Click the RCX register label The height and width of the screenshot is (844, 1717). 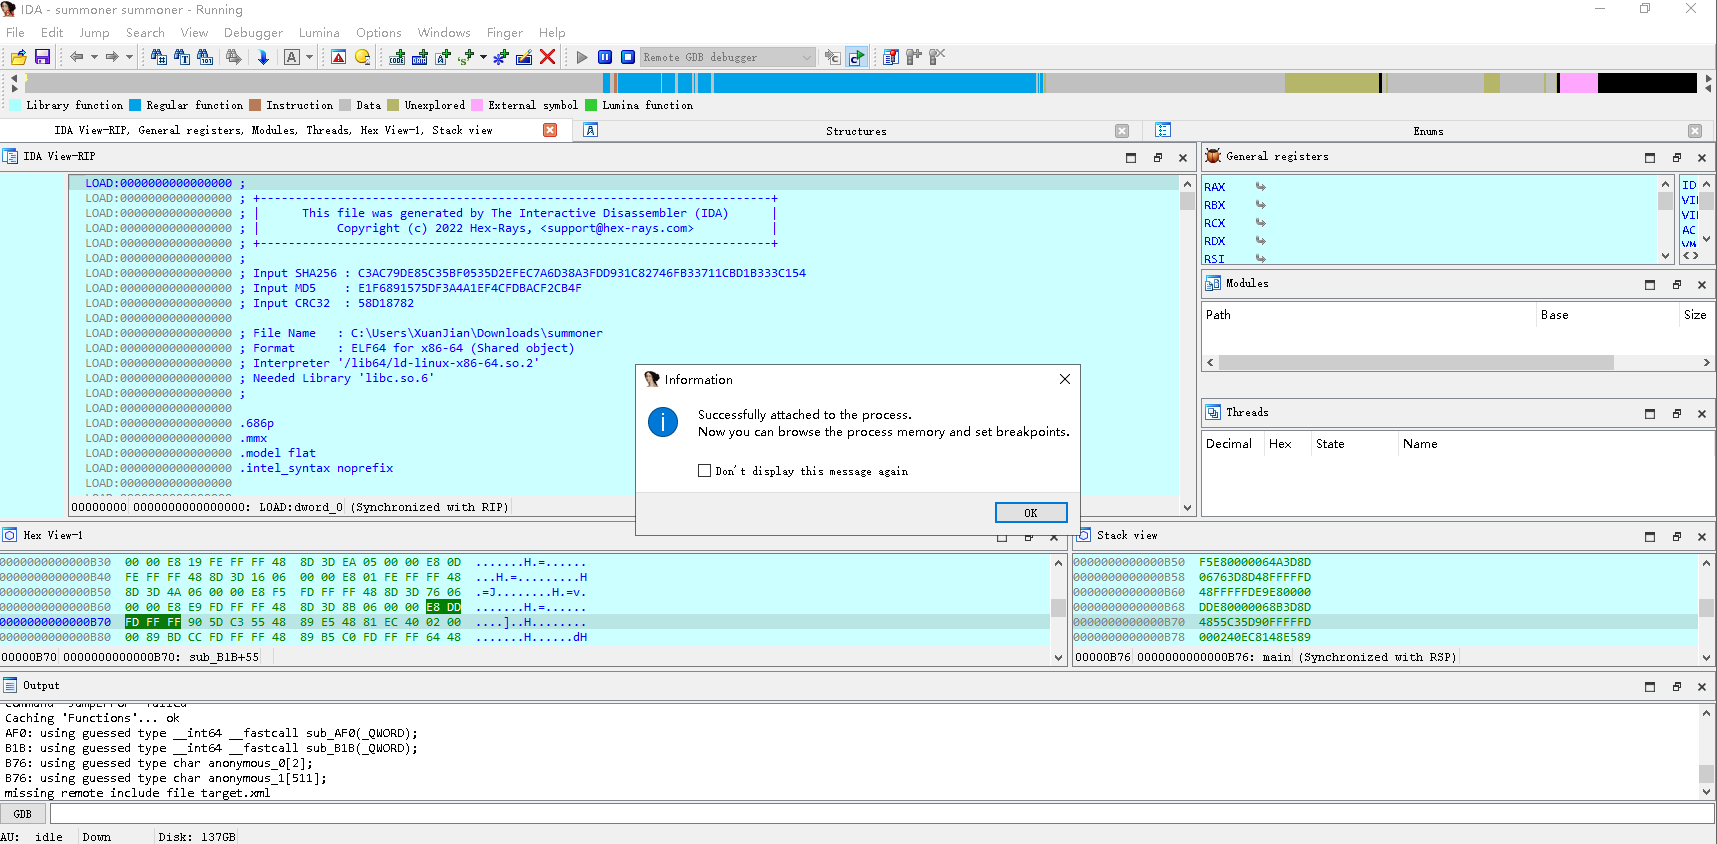[1214, 223]
